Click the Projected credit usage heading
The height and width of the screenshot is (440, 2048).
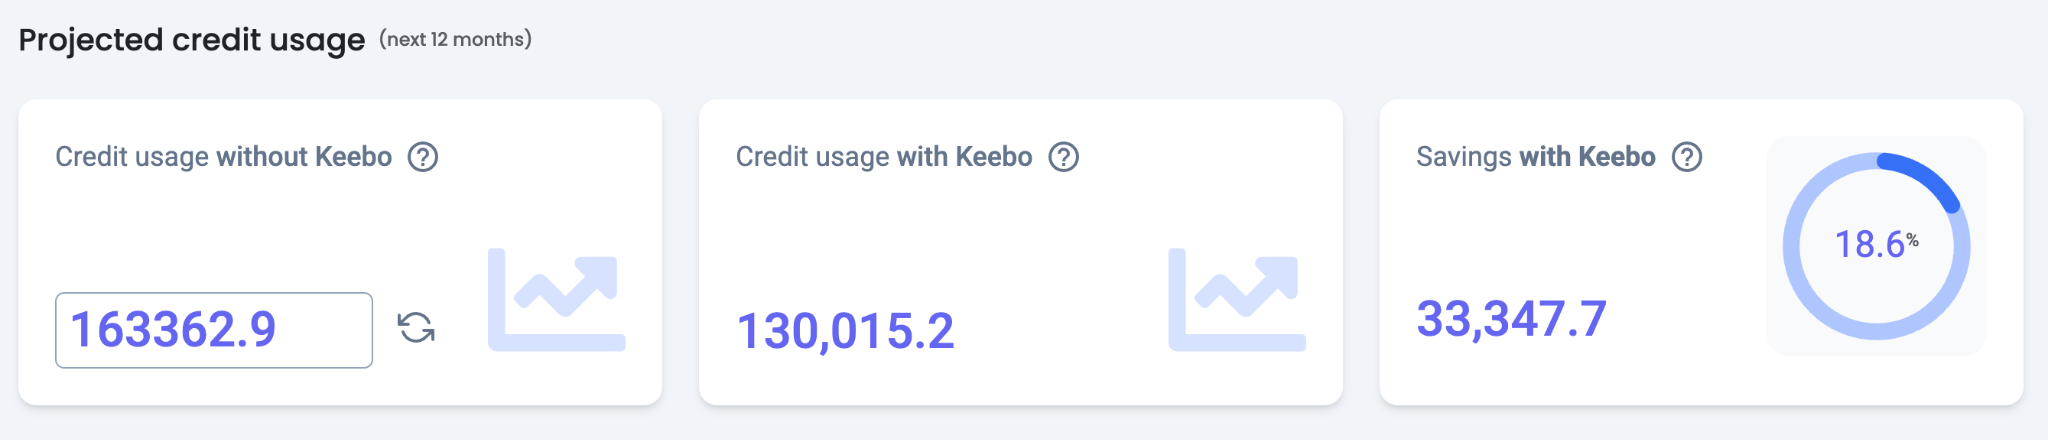click(192, 40)
